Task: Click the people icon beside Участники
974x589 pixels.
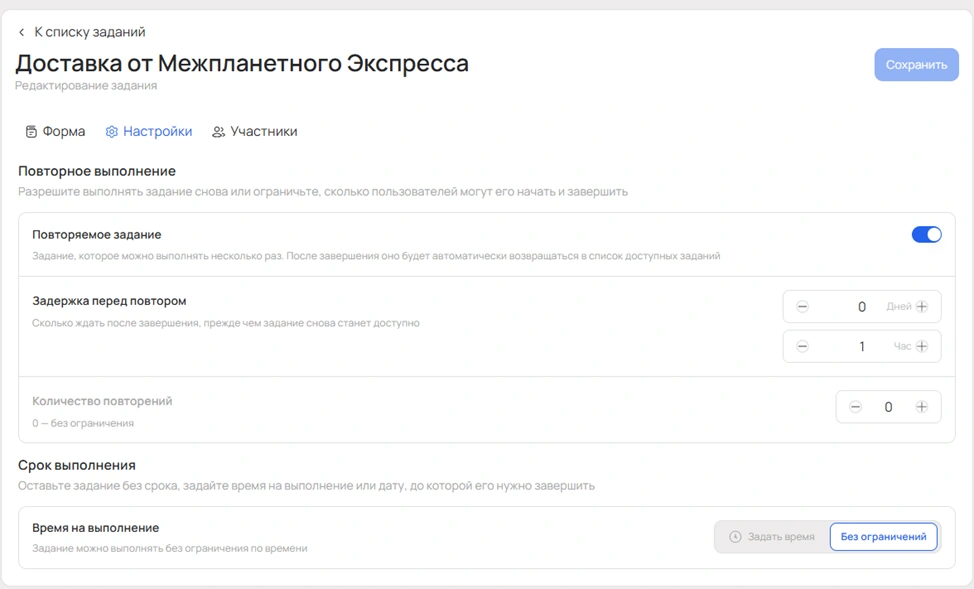Action: (218, 132)
